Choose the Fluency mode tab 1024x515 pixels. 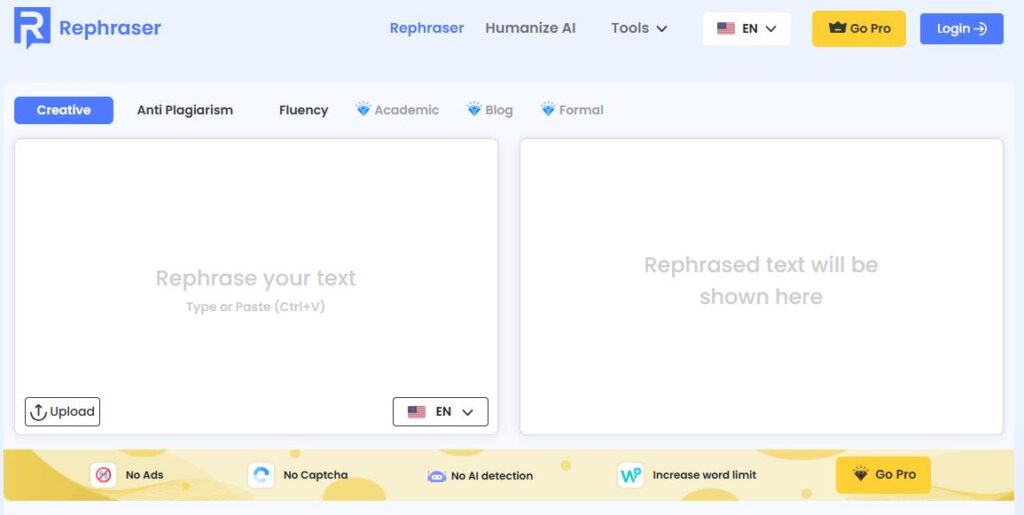click(303, 110)
